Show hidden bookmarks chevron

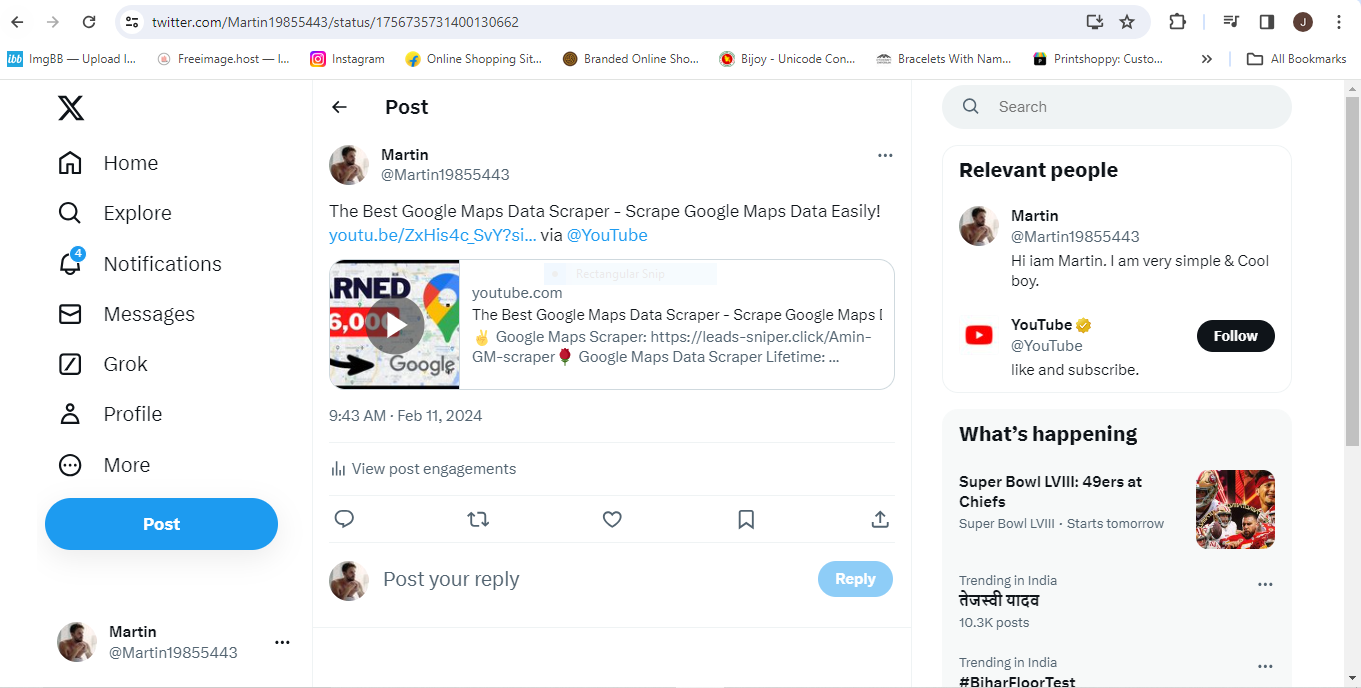pos(1207,59)
